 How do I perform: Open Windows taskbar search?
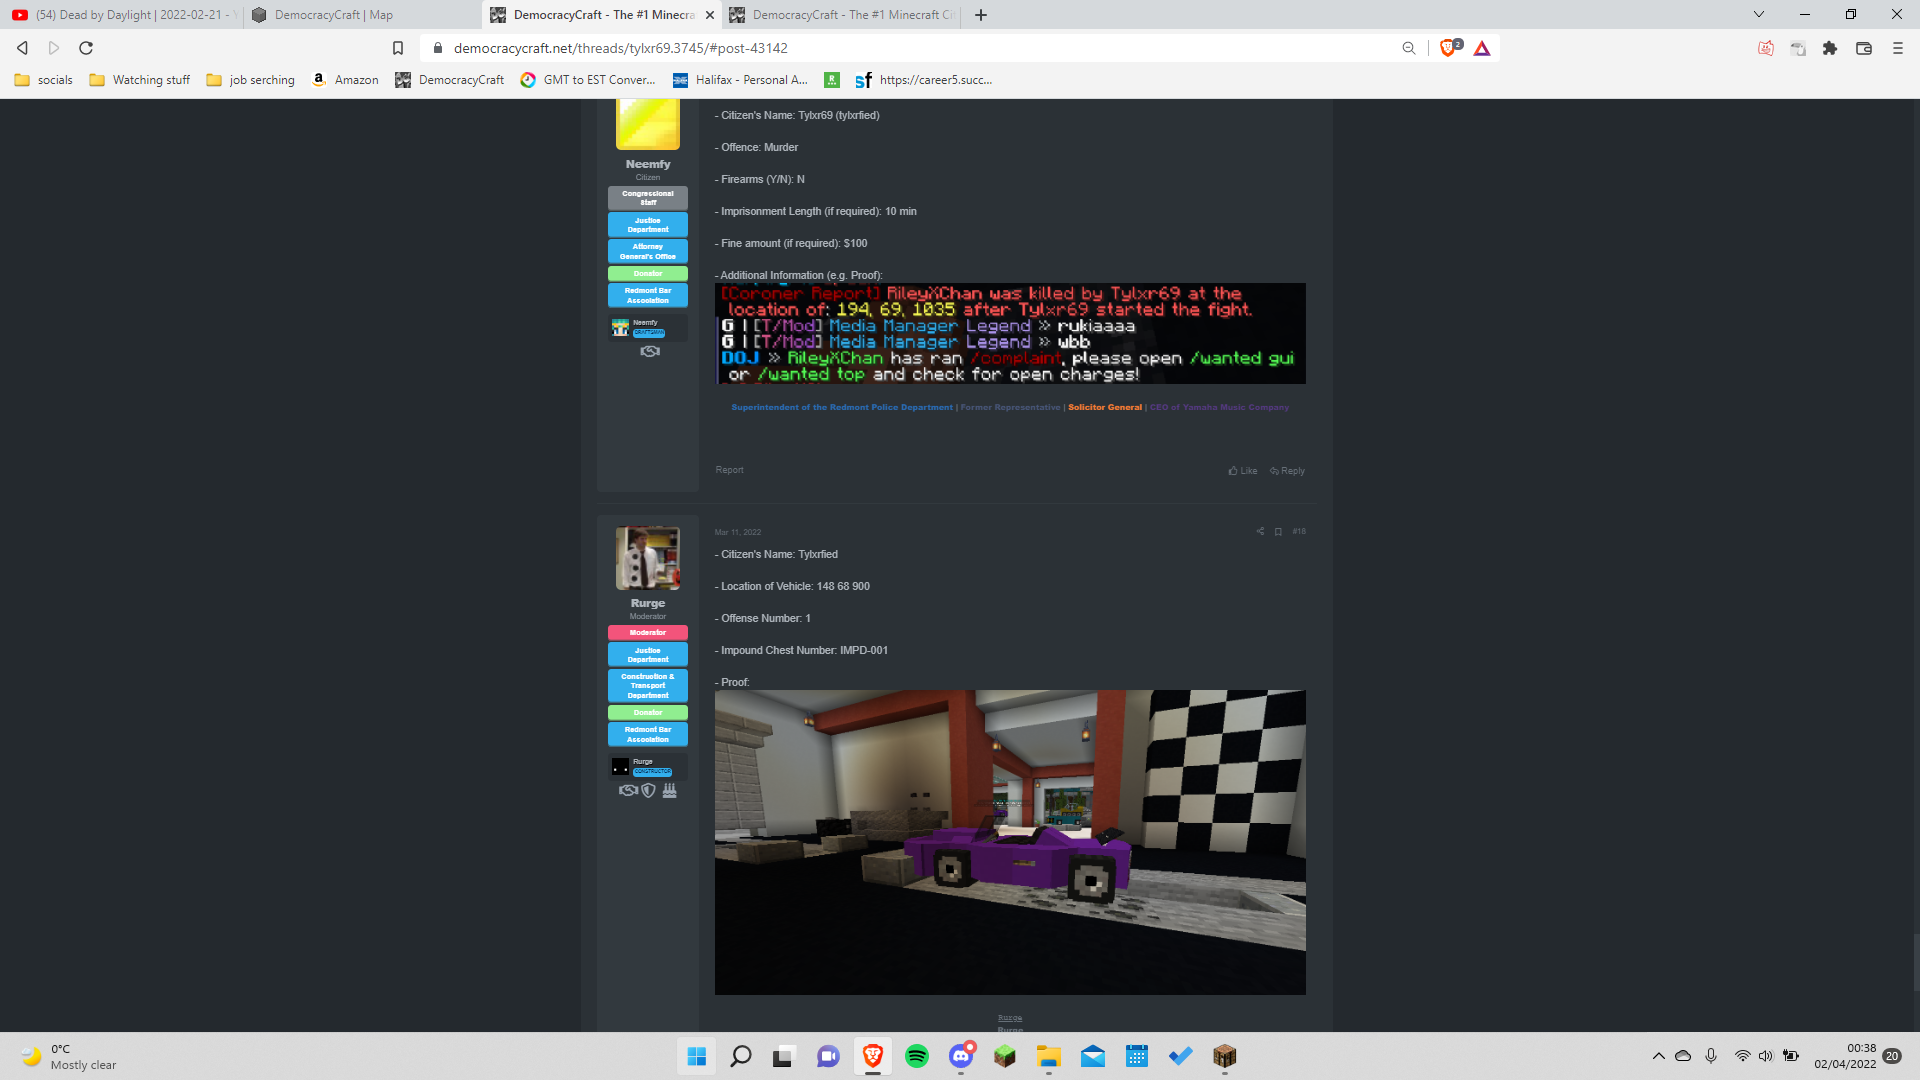(x=741, y=1056)
